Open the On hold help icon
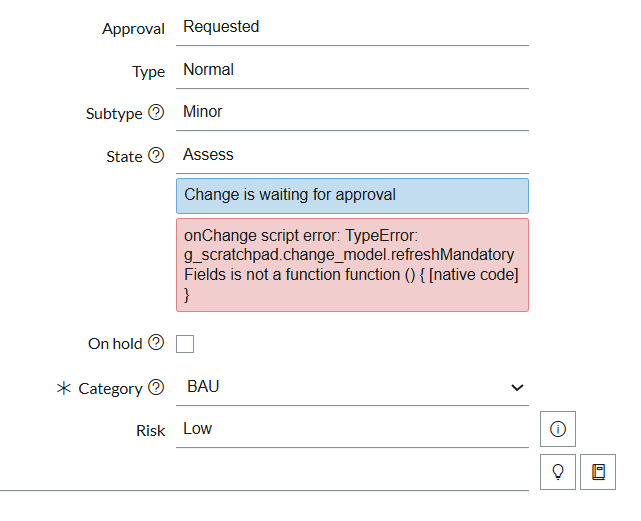Viewport: 641px width, 521px height. click(x=156, y=343)
